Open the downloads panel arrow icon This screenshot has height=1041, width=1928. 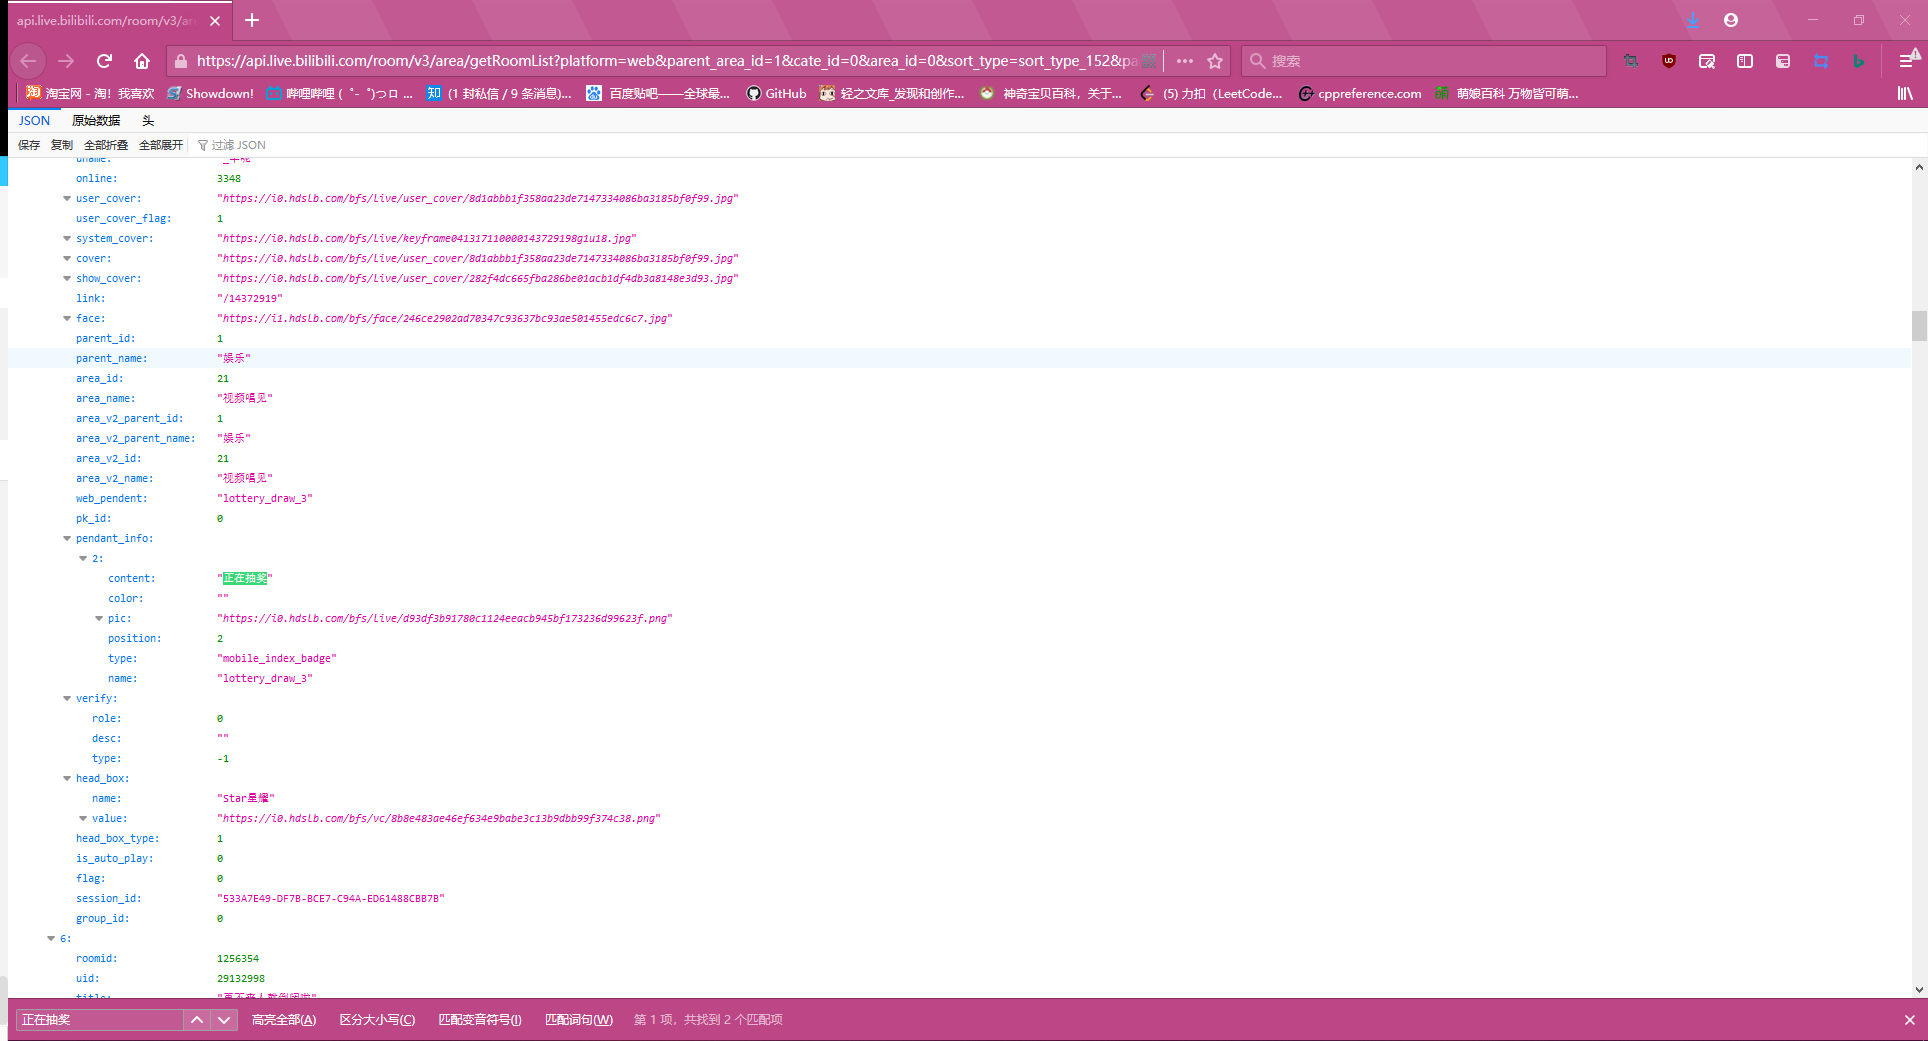[1693, 20]
